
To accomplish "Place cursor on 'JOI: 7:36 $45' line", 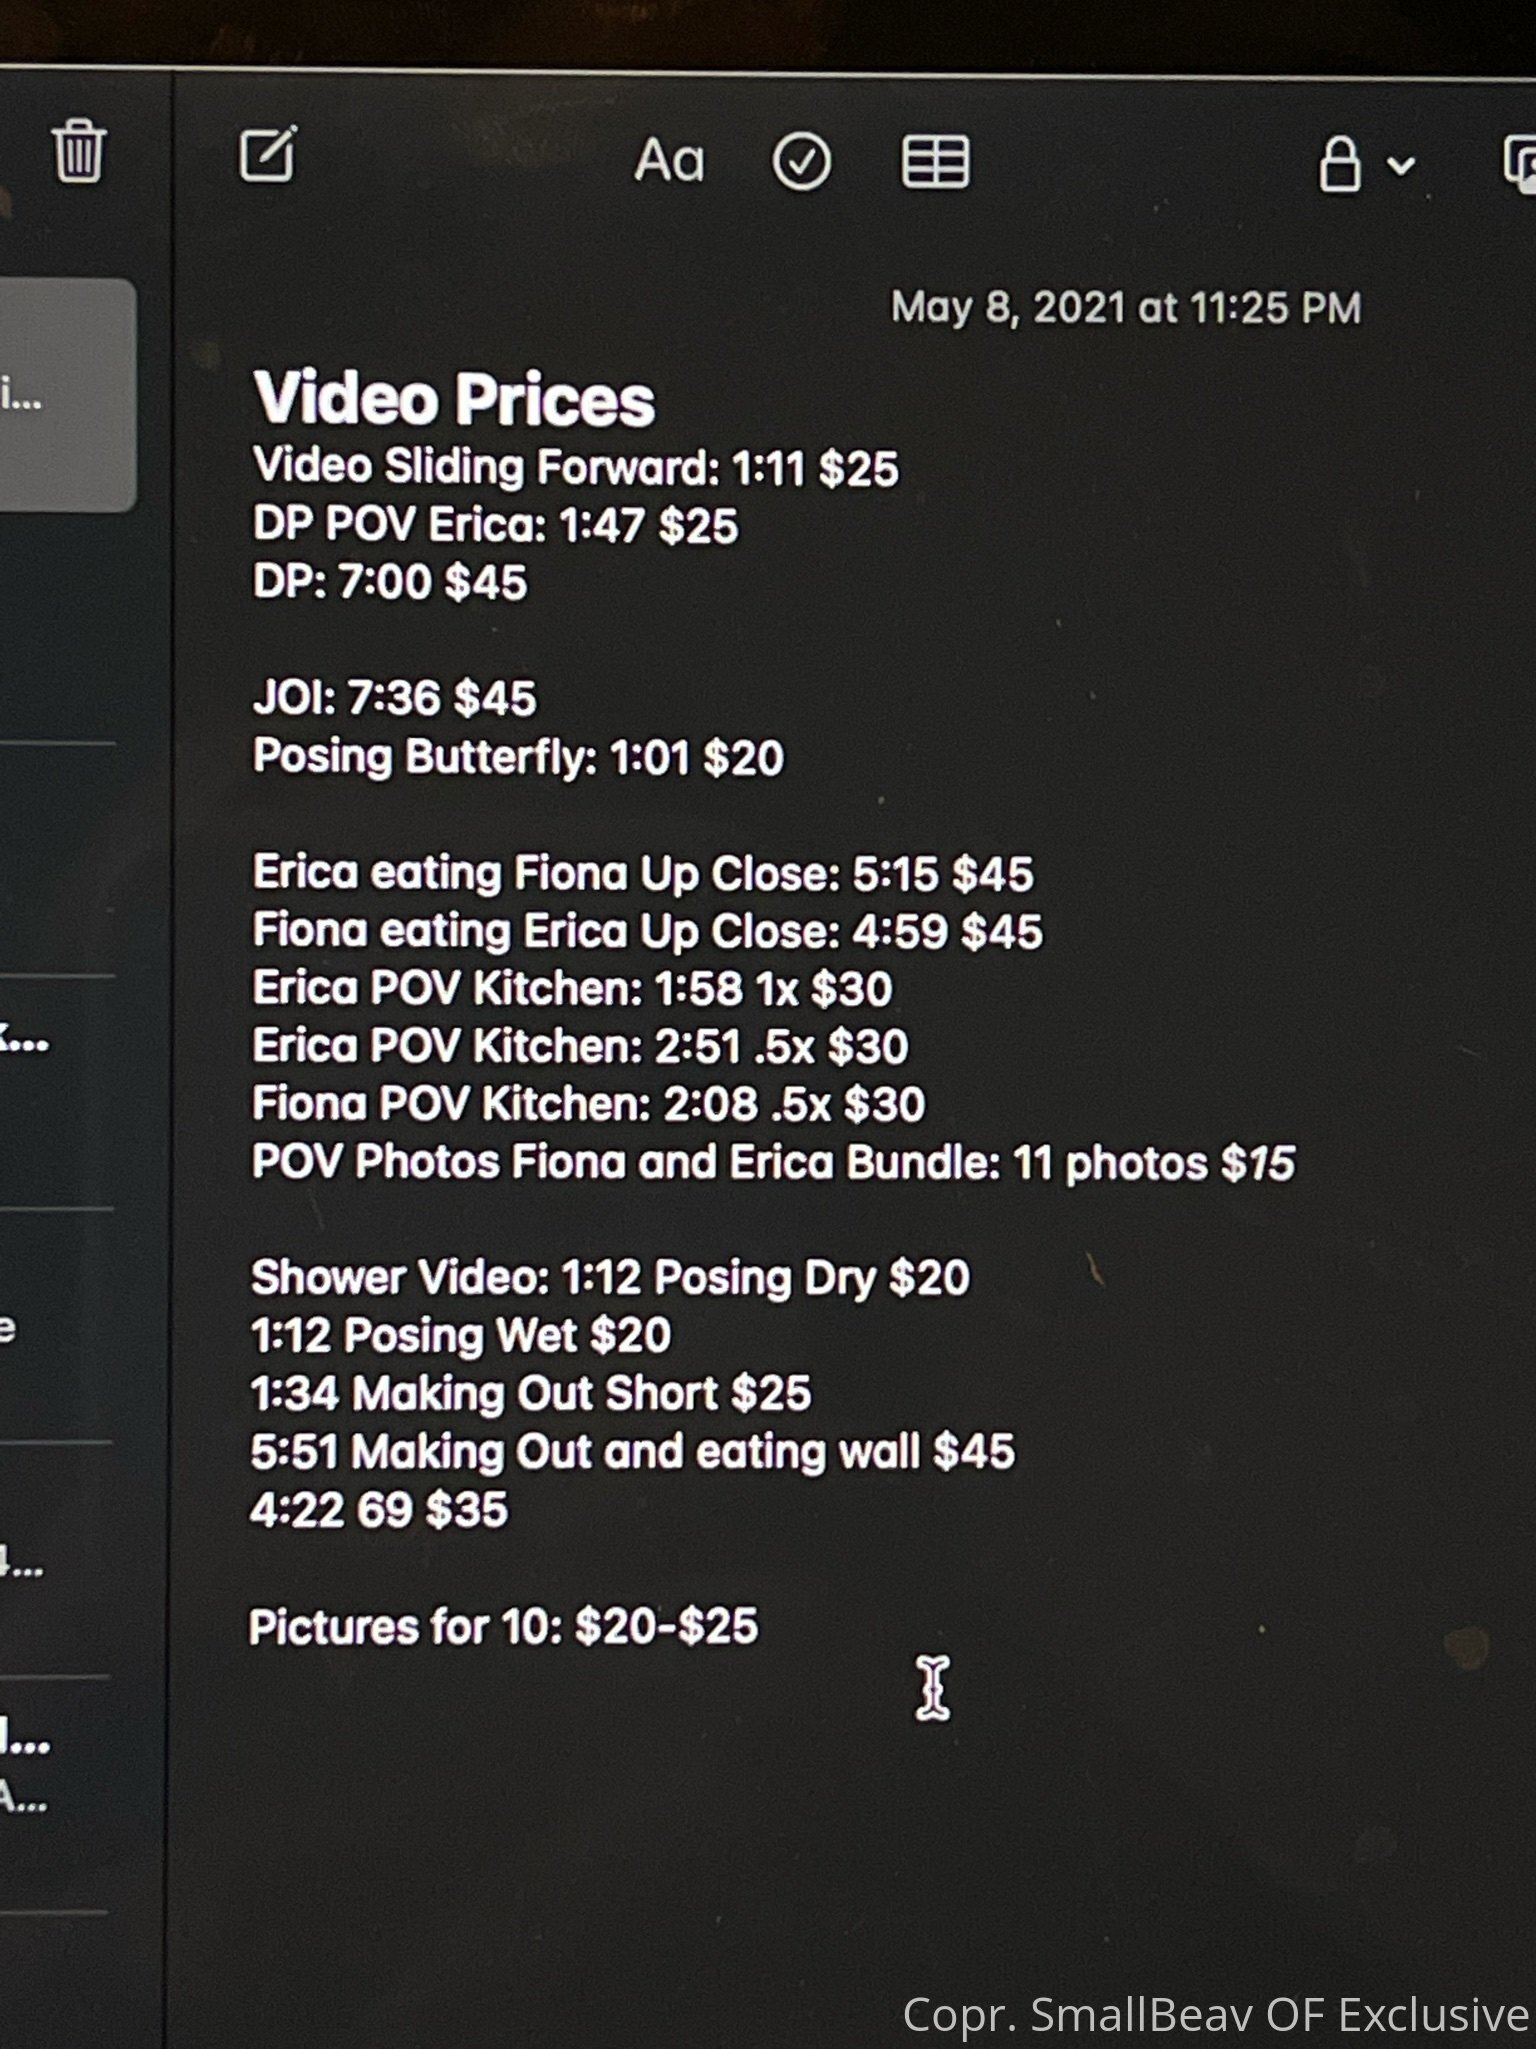I will 394,698.
